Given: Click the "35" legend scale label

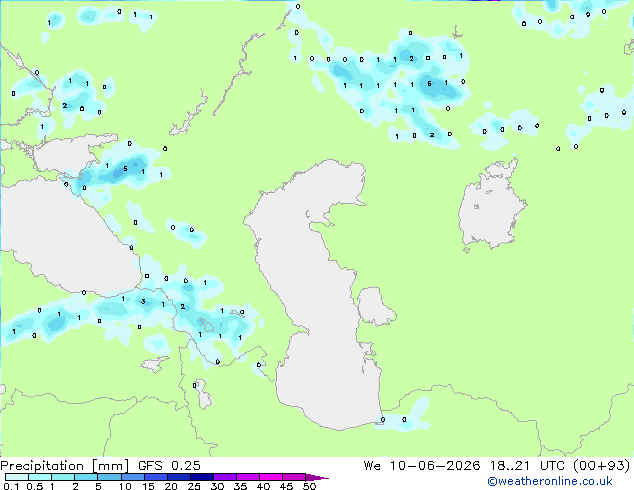Looking at the screenshot, I should pos(240,486).
